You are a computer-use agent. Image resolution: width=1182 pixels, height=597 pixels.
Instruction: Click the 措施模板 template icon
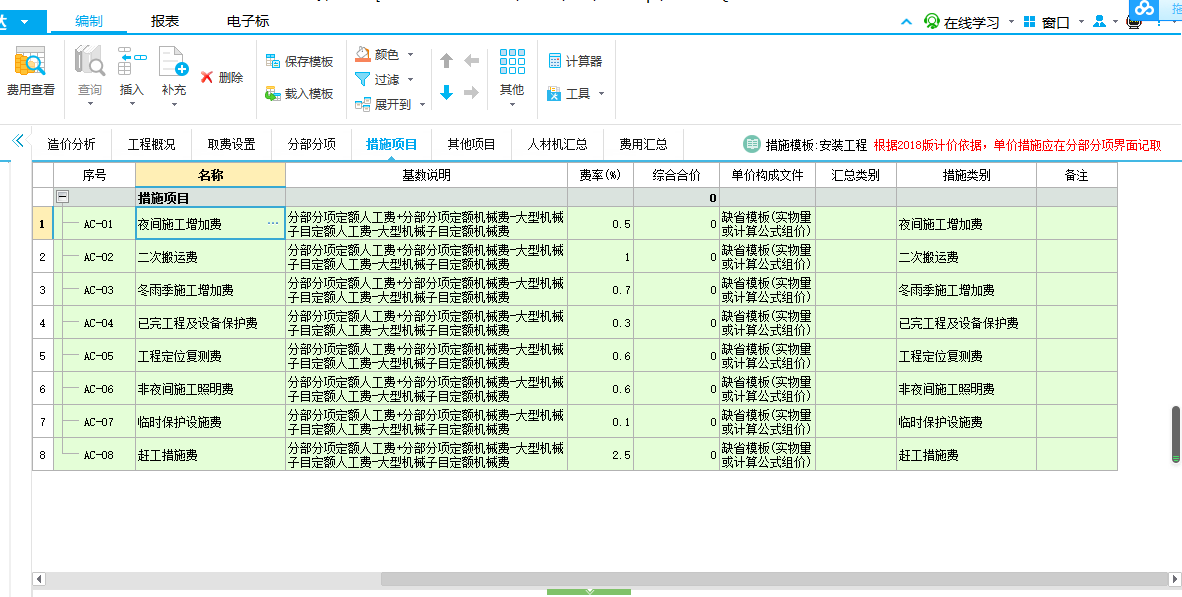(752, 144)
